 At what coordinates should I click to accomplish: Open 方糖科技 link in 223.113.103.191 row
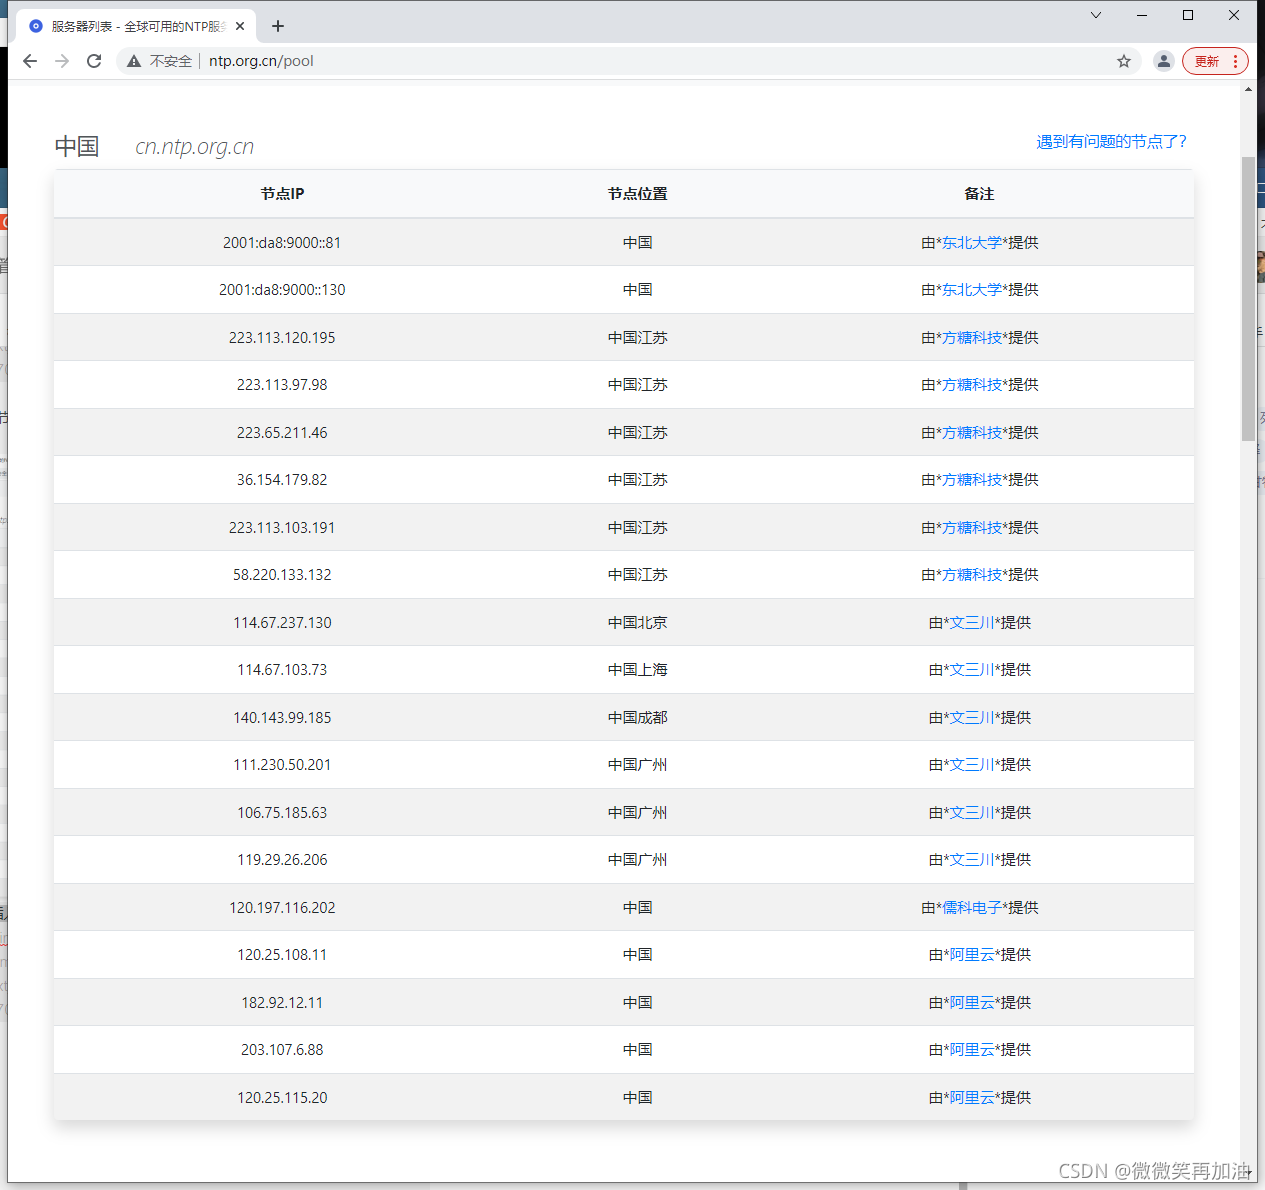point(972,527)
